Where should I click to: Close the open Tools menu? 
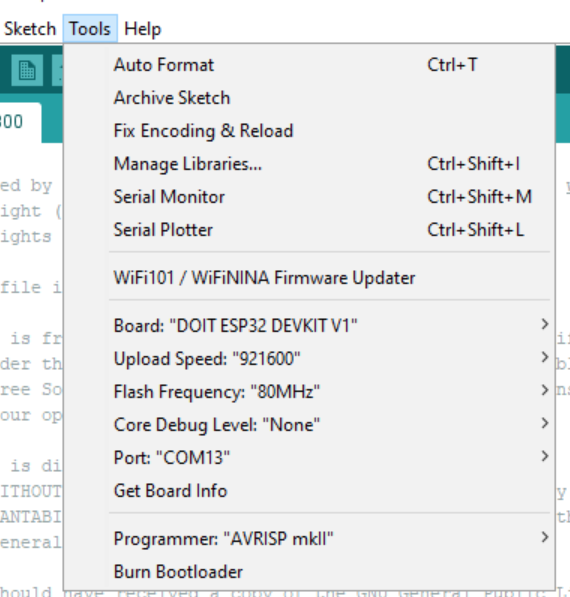coord(90,29)
